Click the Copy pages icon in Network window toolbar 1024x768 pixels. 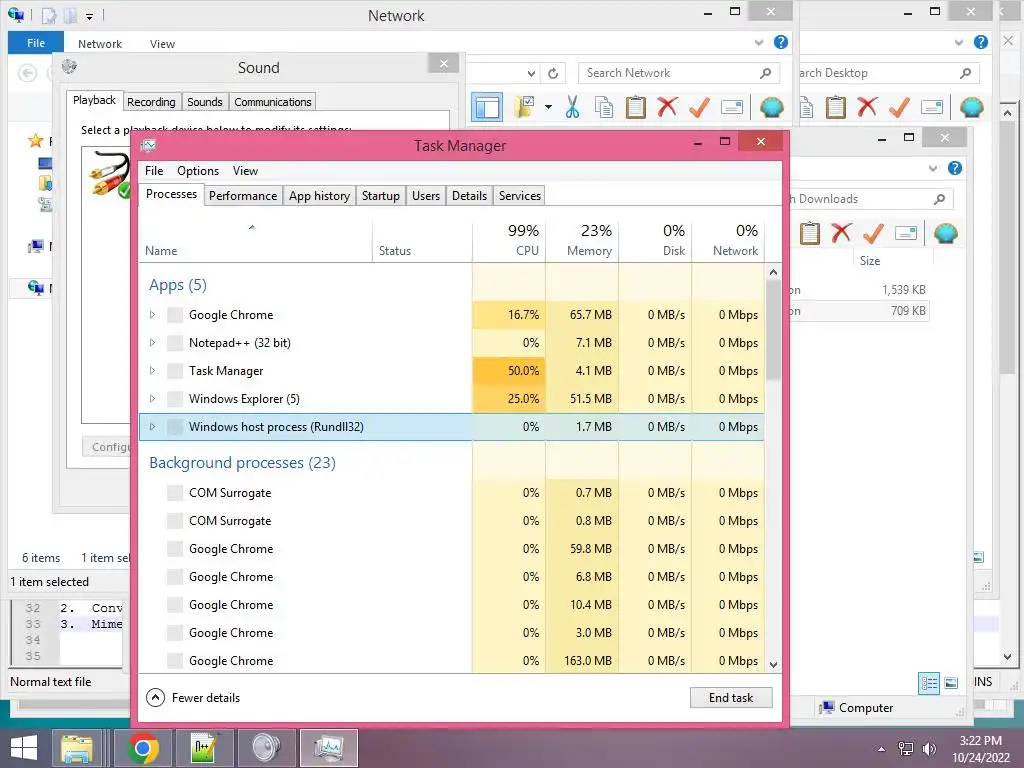click(604, 107)
